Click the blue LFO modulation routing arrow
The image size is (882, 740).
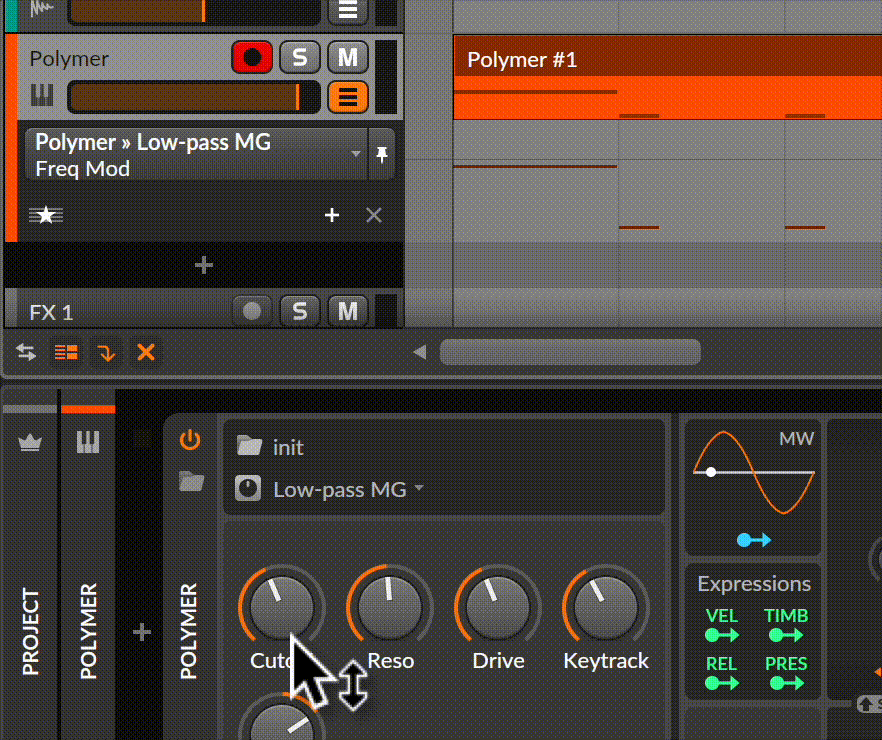point(754,540)
